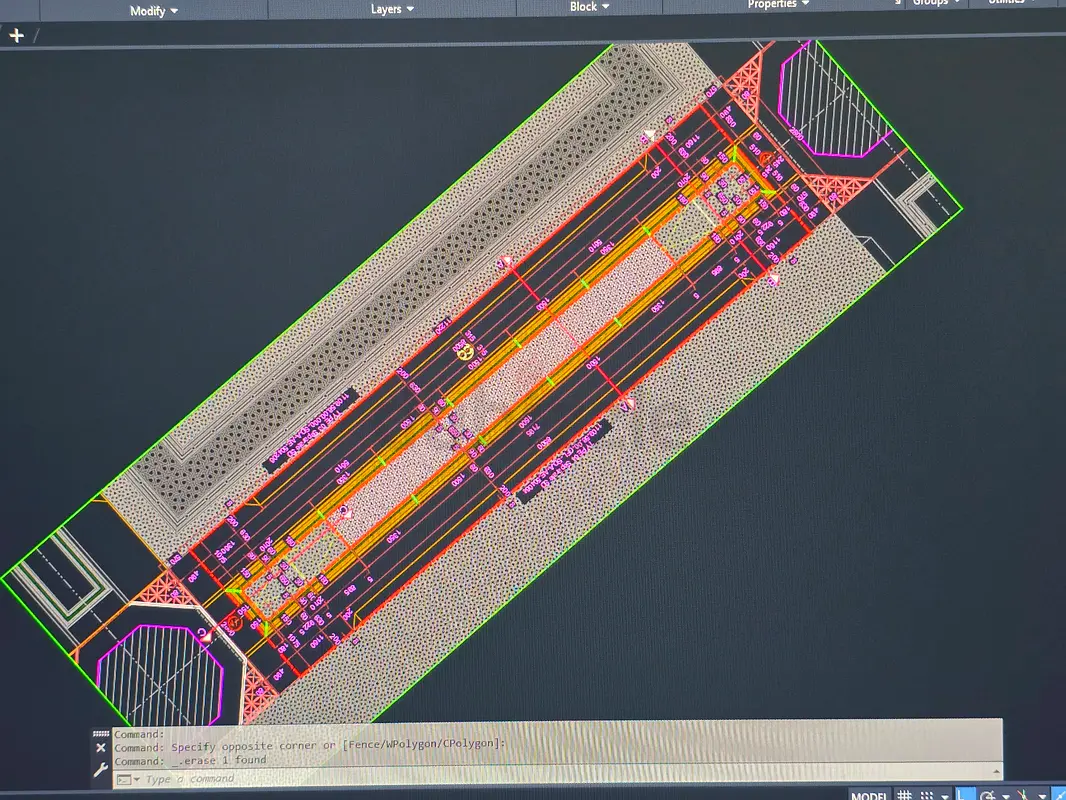
Task: Expand the Block ribbon panel
Action: tap(589, 7)
